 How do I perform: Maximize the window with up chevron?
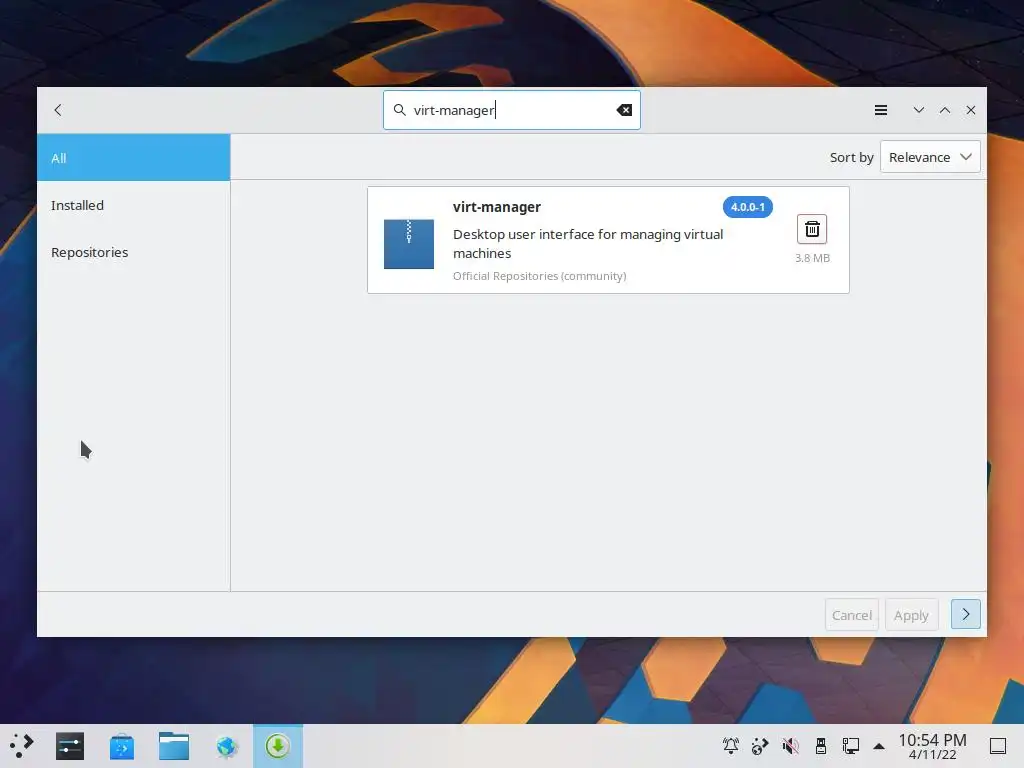(x=944, y=110)
